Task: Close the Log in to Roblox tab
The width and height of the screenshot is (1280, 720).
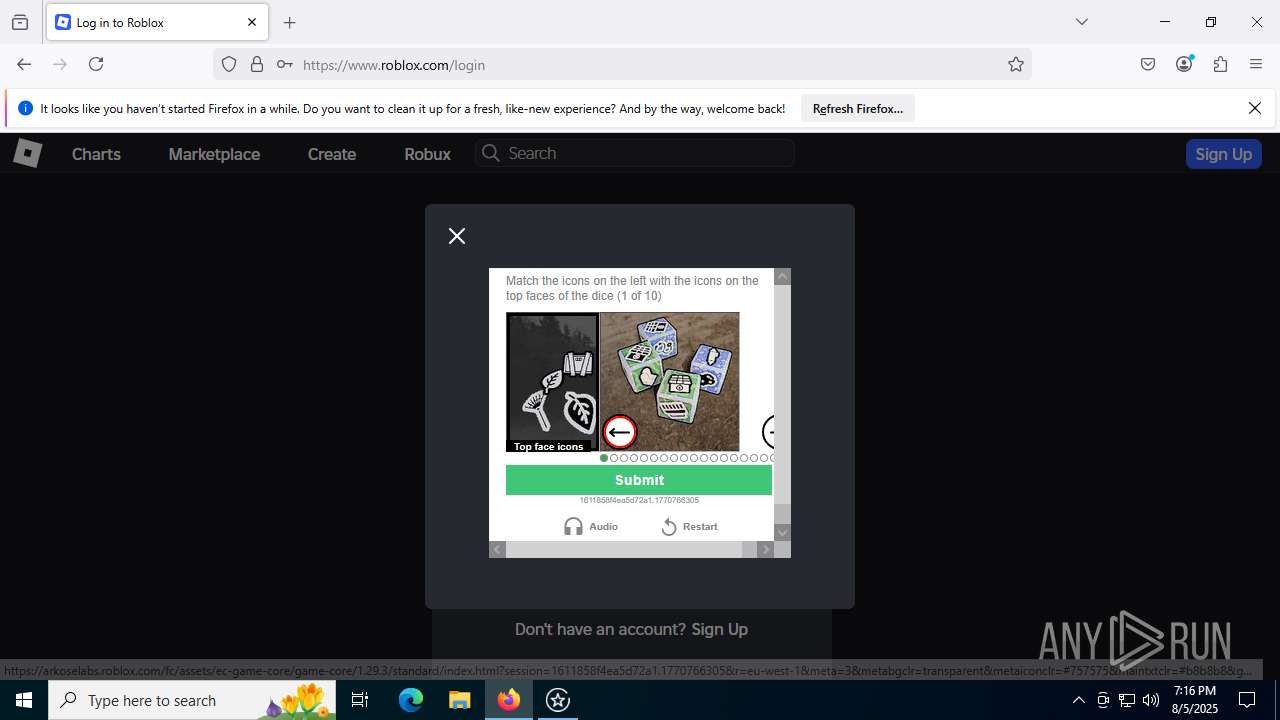Action: click(x=252, y=22)
